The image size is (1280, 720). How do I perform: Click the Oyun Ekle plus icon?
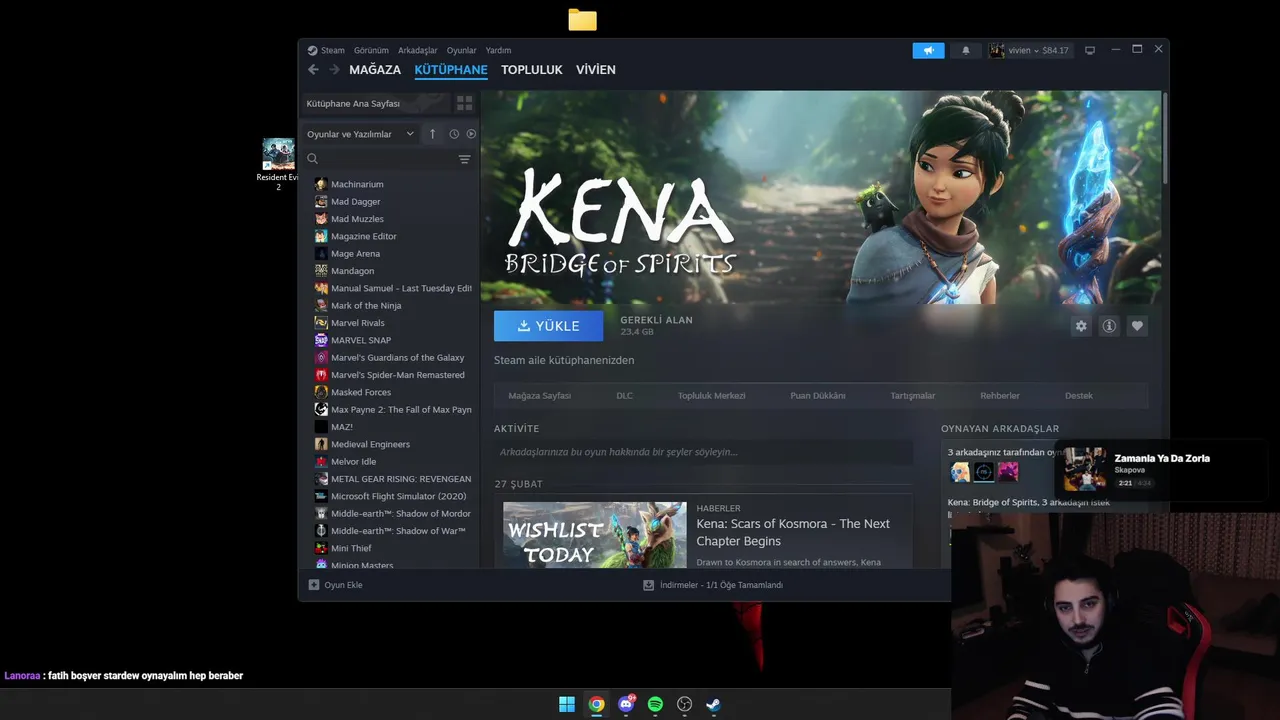click(x=314, y=585)
